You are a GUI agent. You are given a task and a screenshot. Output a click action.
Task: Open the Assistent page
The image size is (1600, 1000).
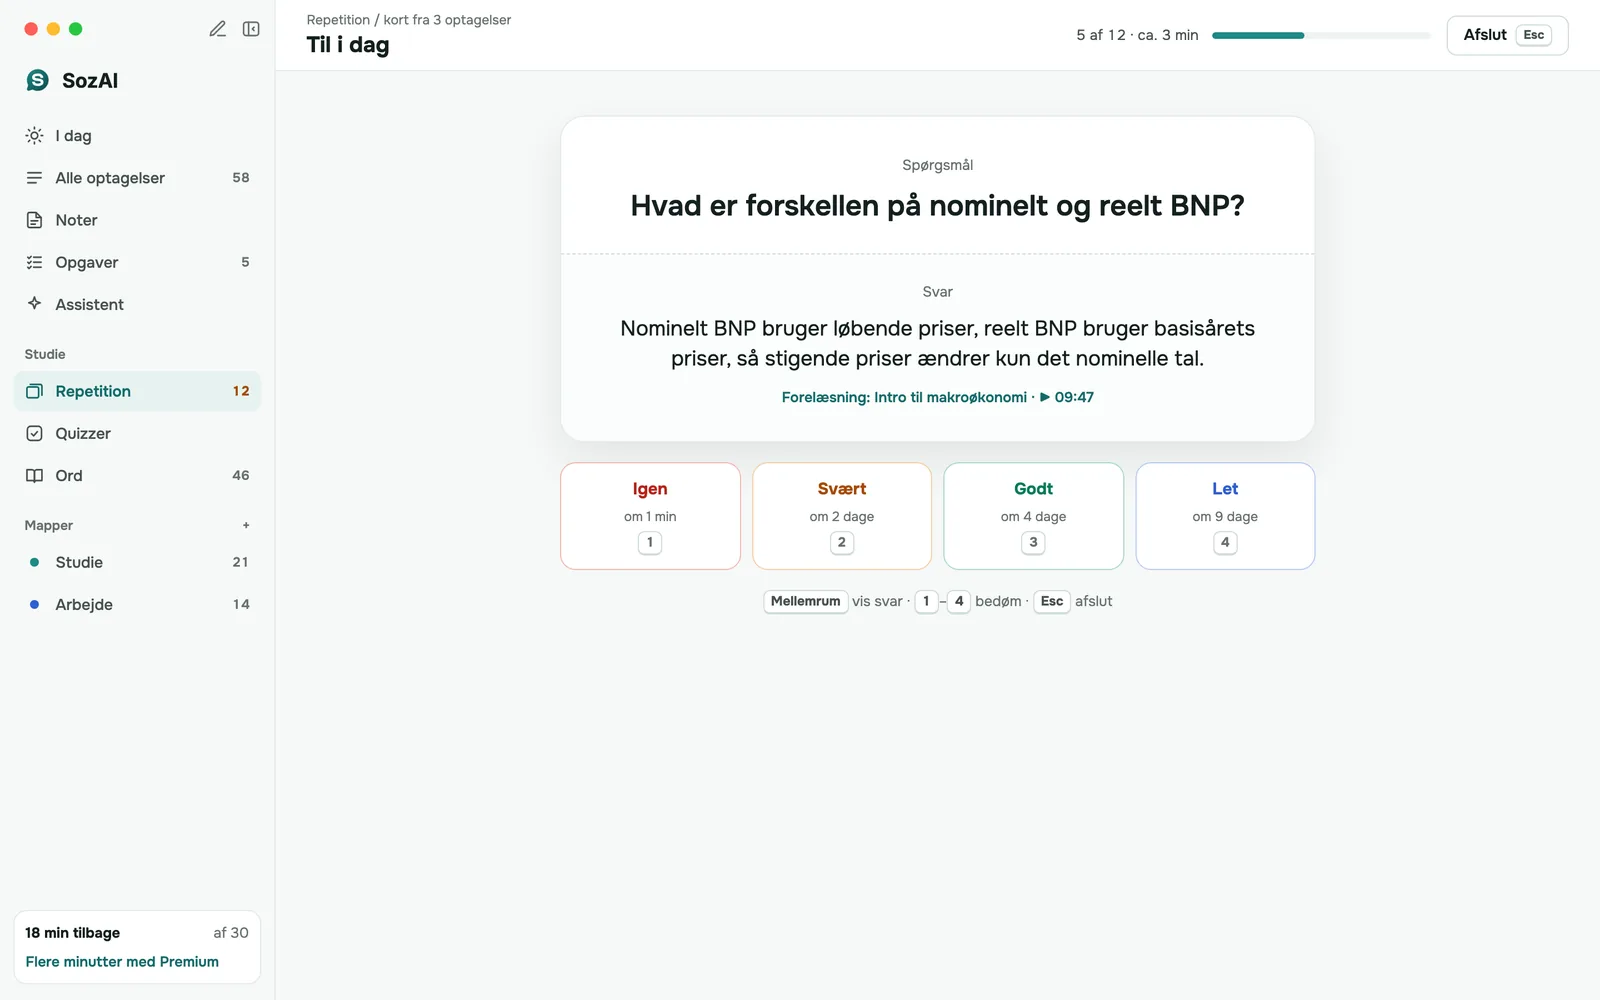137,304
